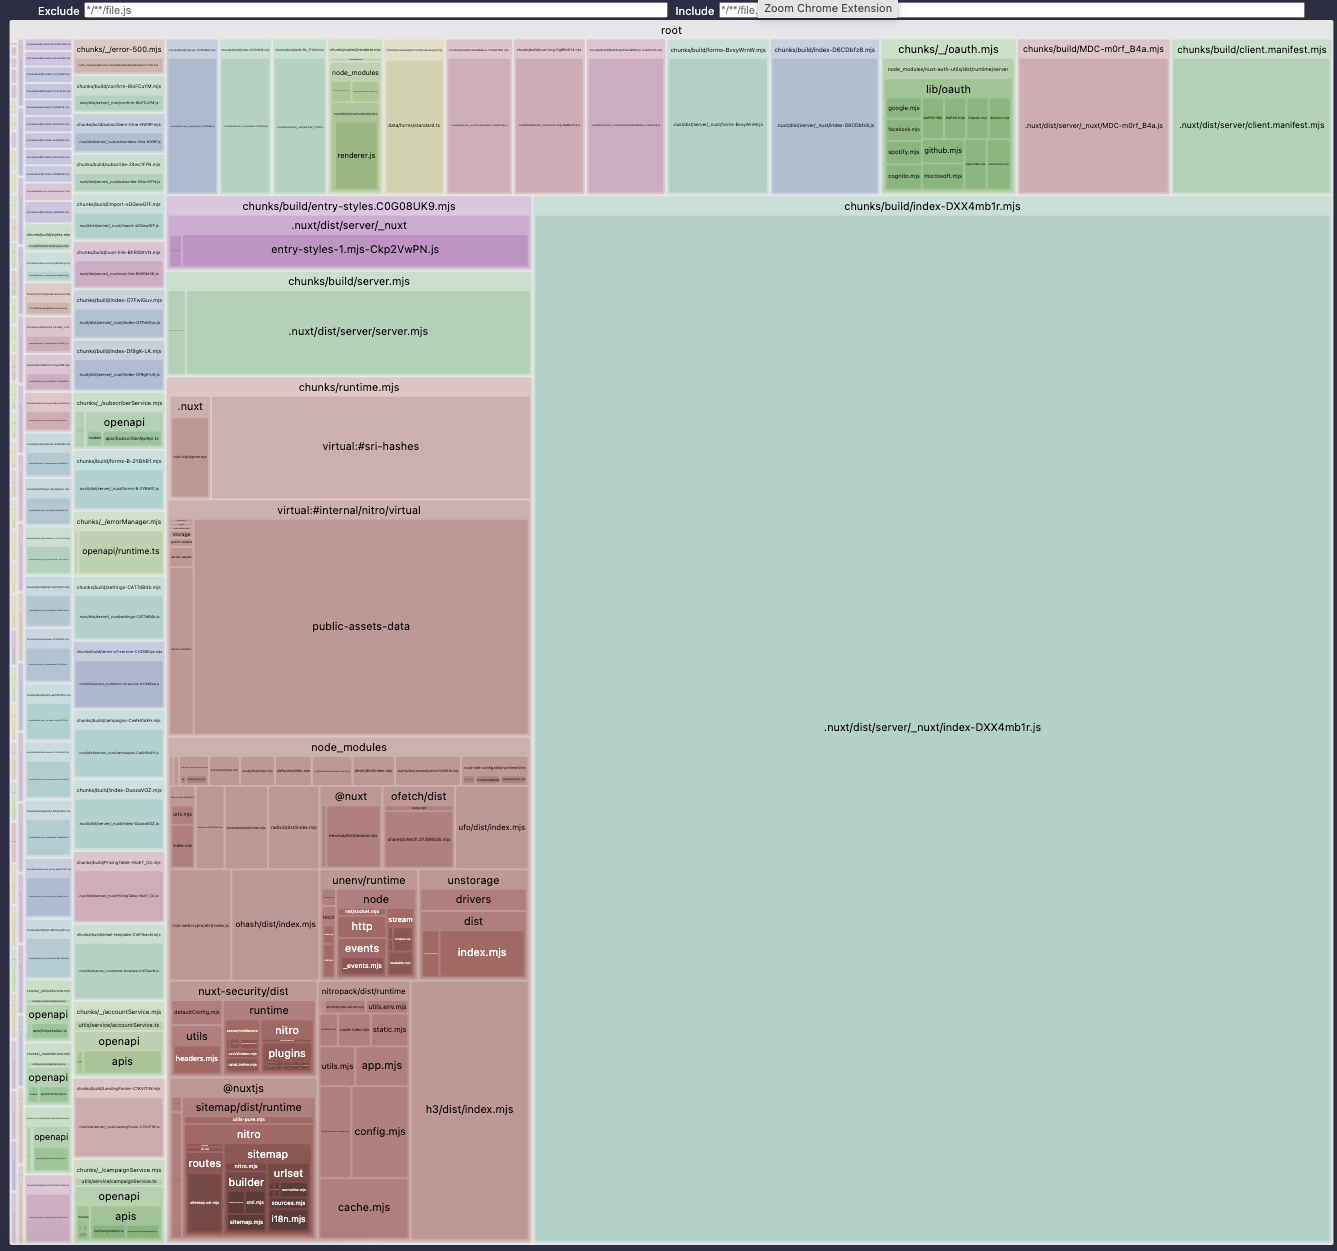
Task: Click the app.mjs block
Action: click(382, 1066)
